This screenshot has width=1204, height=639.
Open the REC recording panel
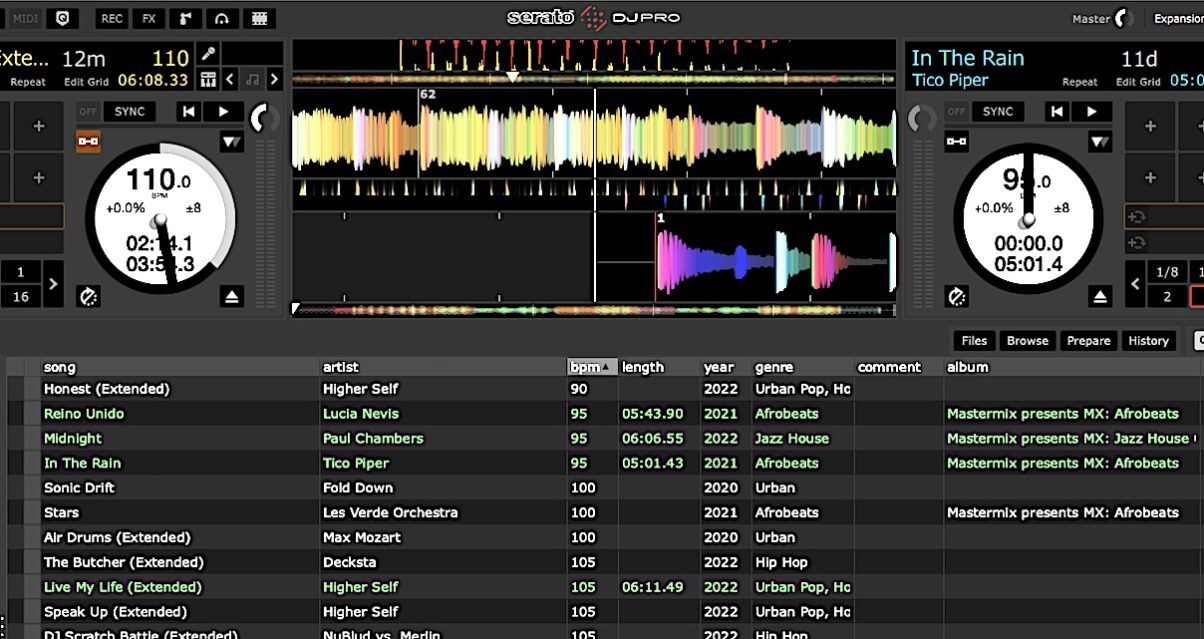click(111, 17)
